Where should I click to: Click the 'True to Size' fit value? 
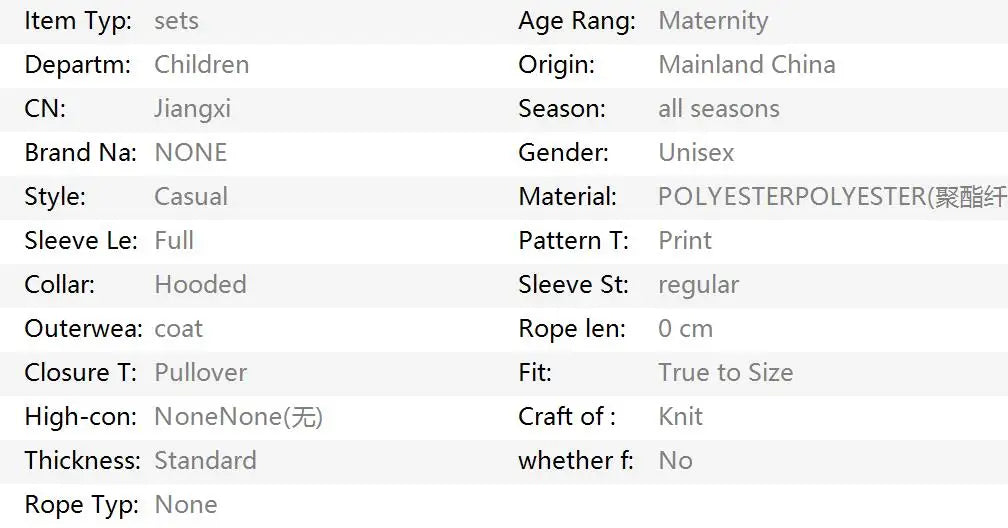coord(725,373)
